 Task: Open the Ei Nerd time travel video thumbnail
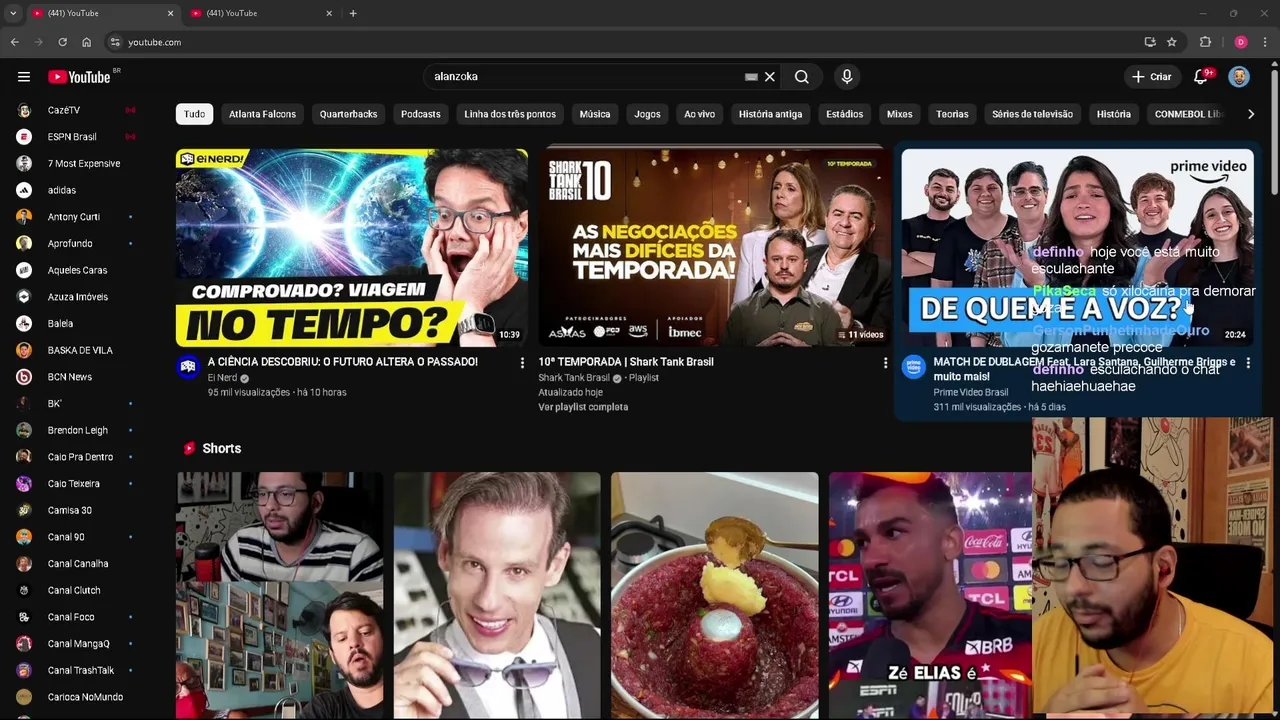[352, 248]
